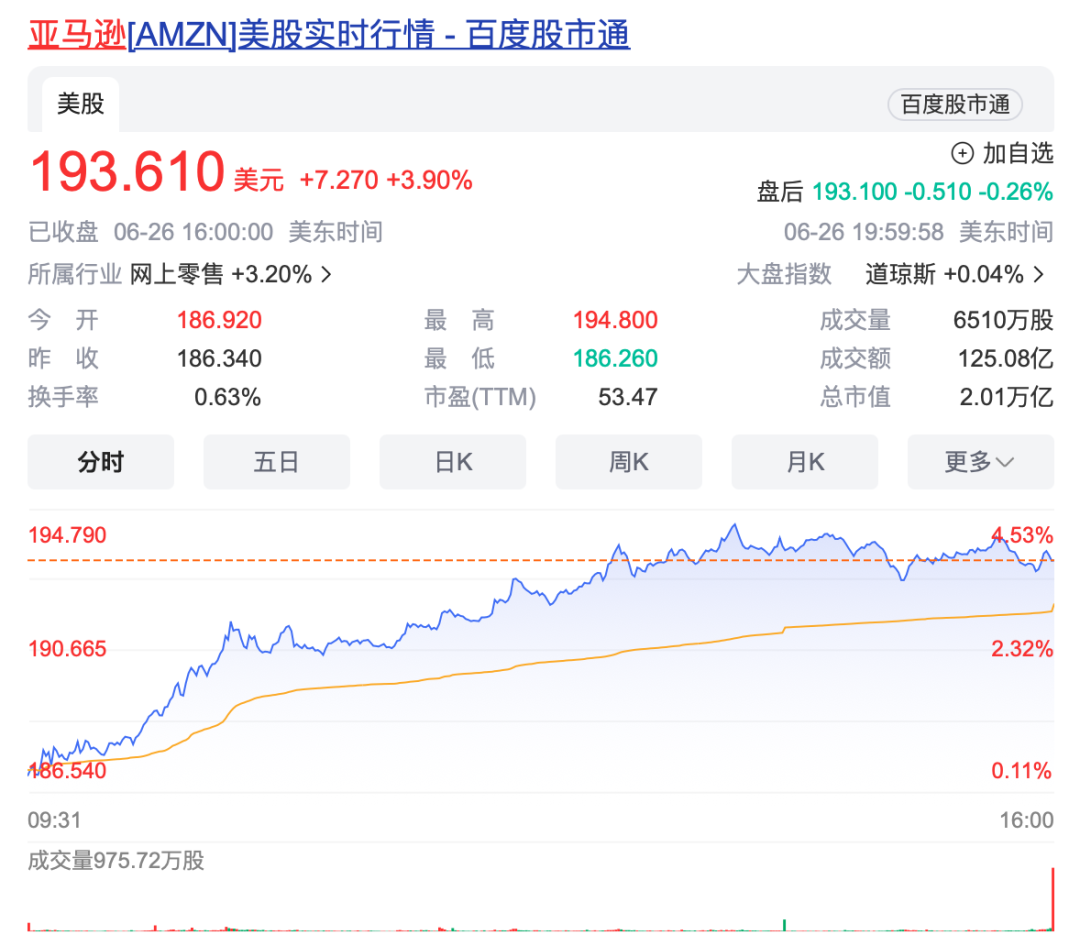Click the plus circle icon beside 加自选
The height and width of the screenshot is (946, 1080).
click(962, 153)
